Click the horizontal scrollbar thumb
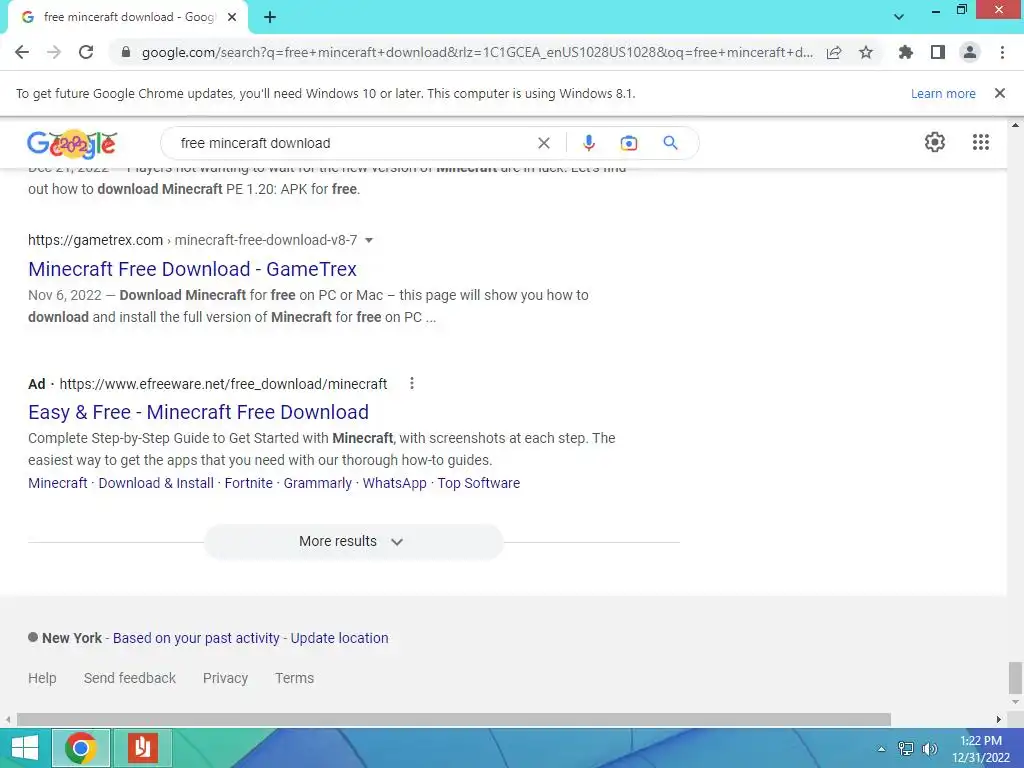 click(x=454, y=719)
